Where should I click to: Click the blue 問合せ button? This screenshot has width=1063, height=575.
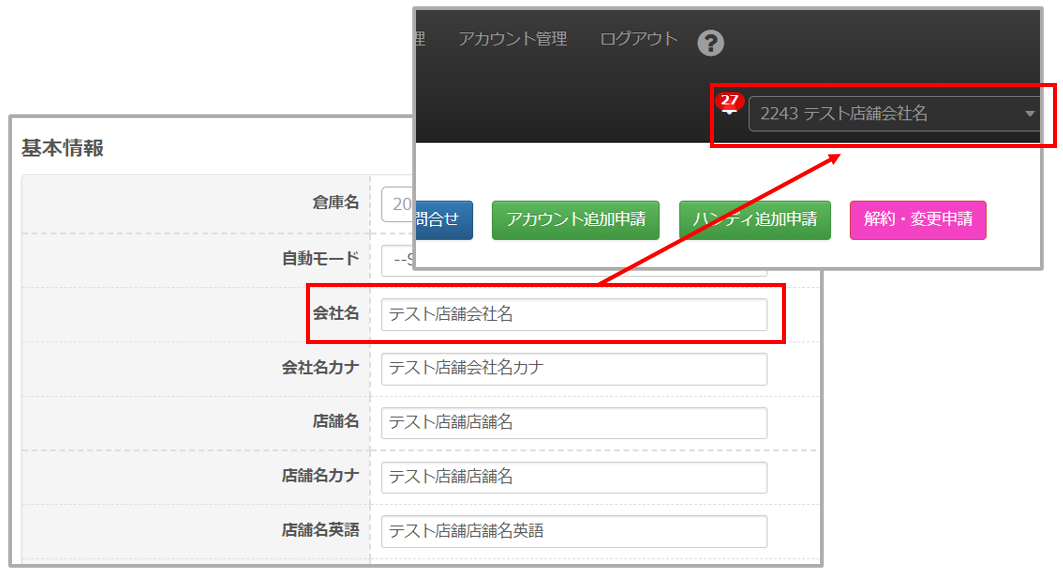click(x=444, y=220)
